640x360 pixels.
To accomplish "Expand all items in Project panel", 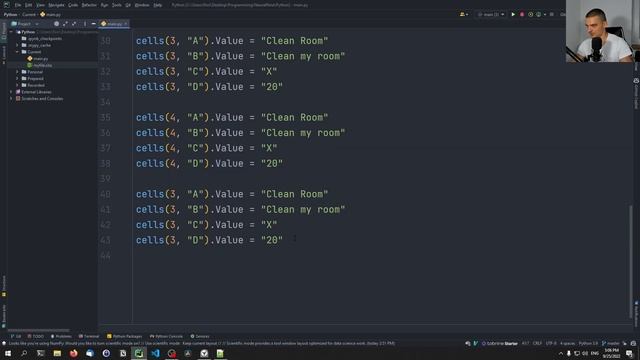I will click(65, 24).
